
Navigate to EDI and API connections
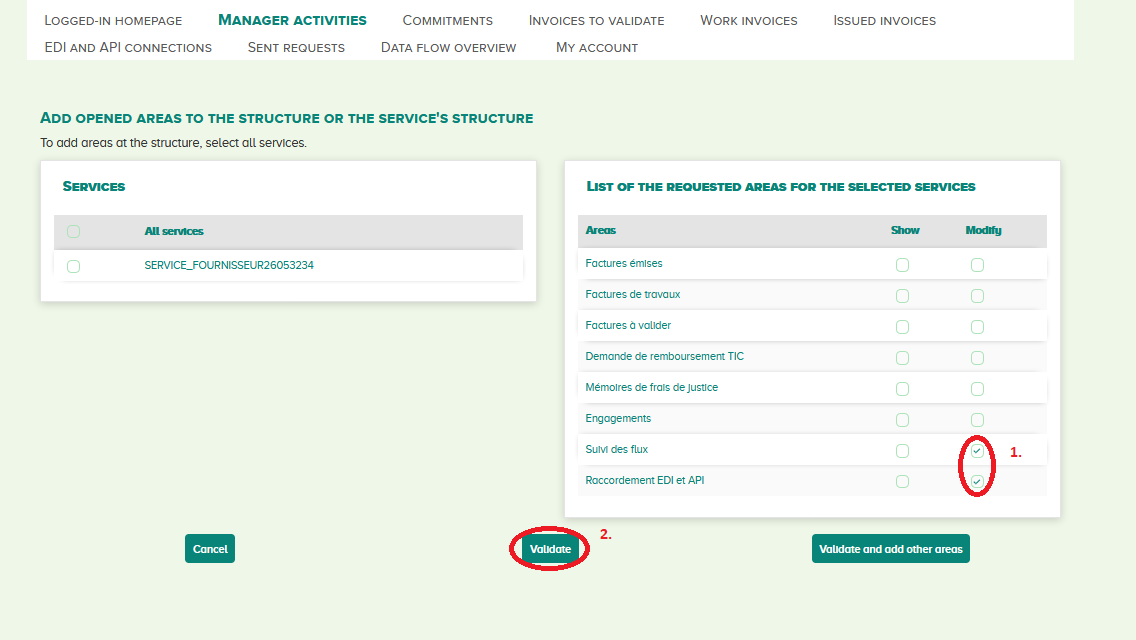pos(128,47)
